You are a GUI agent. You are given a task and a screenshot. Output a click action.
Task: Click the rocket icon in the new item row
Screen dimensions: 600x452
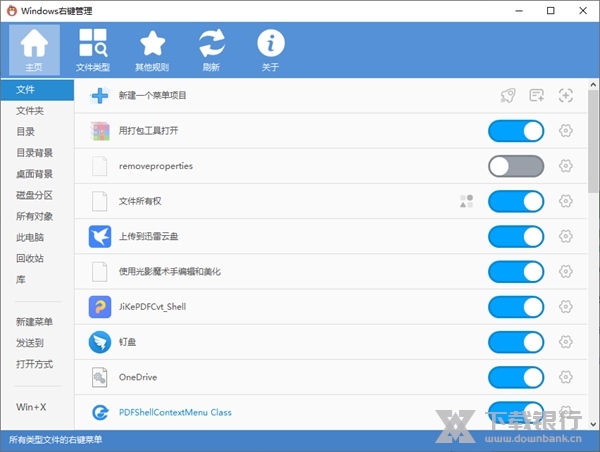pyautogui.click(x=508, y=95)
